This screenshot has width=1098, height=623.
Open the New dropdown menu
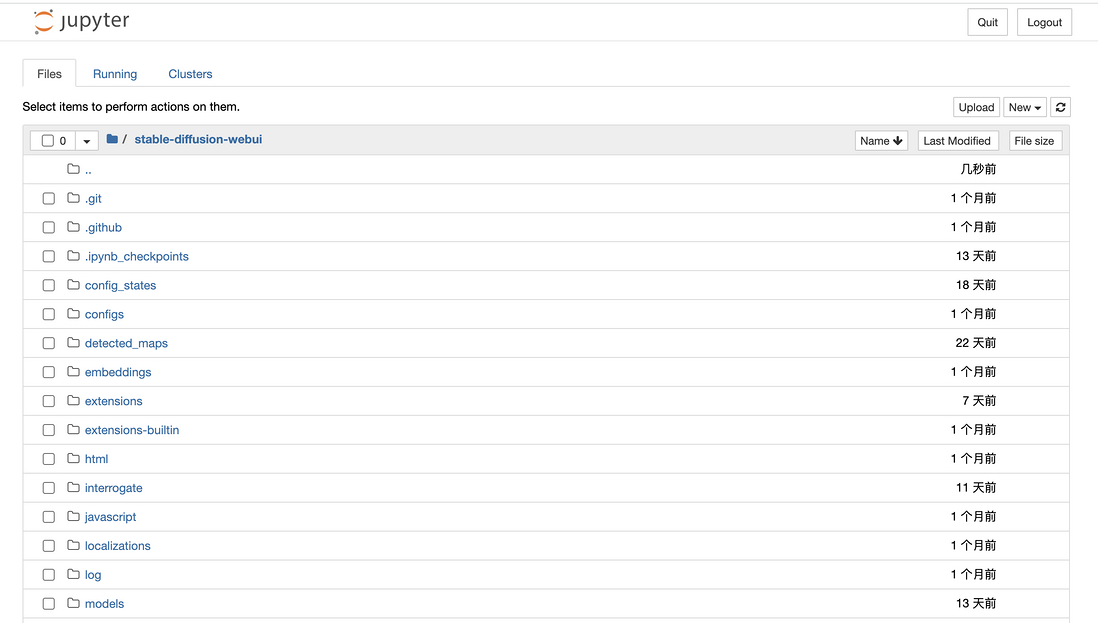(1025, 107)
